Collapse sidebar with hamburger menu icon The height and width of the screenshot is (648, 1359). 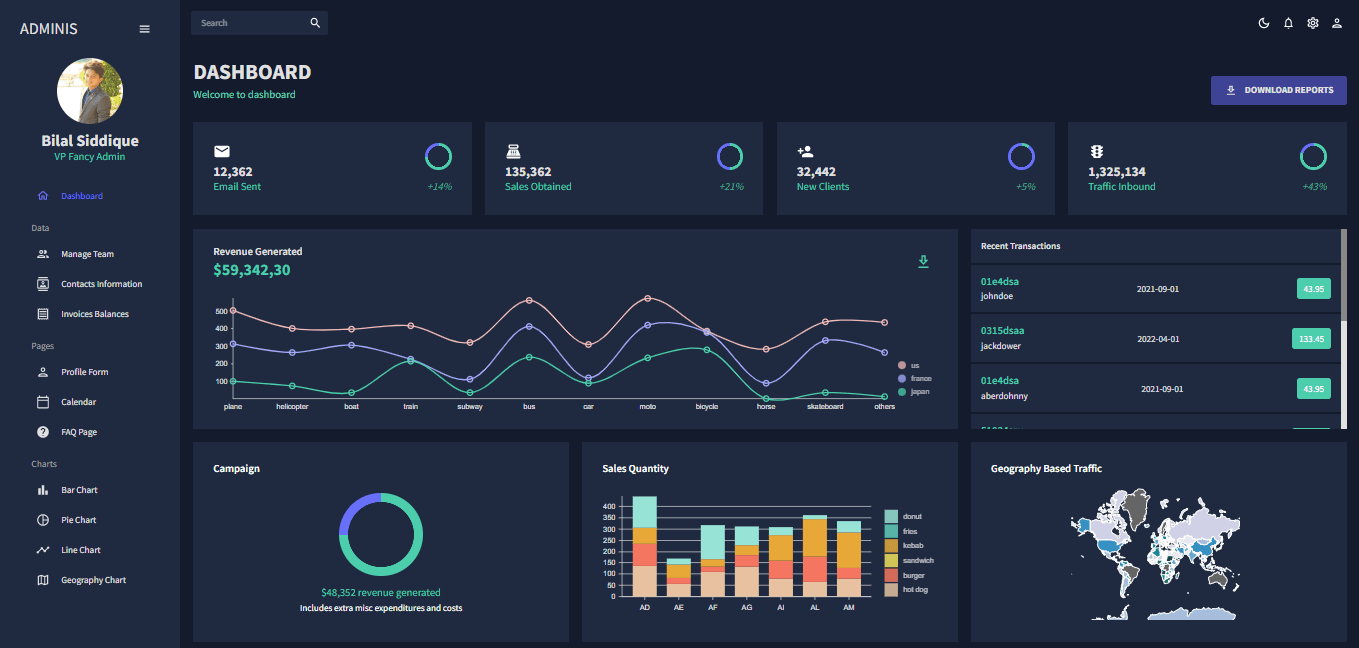[x=144, y=29]
